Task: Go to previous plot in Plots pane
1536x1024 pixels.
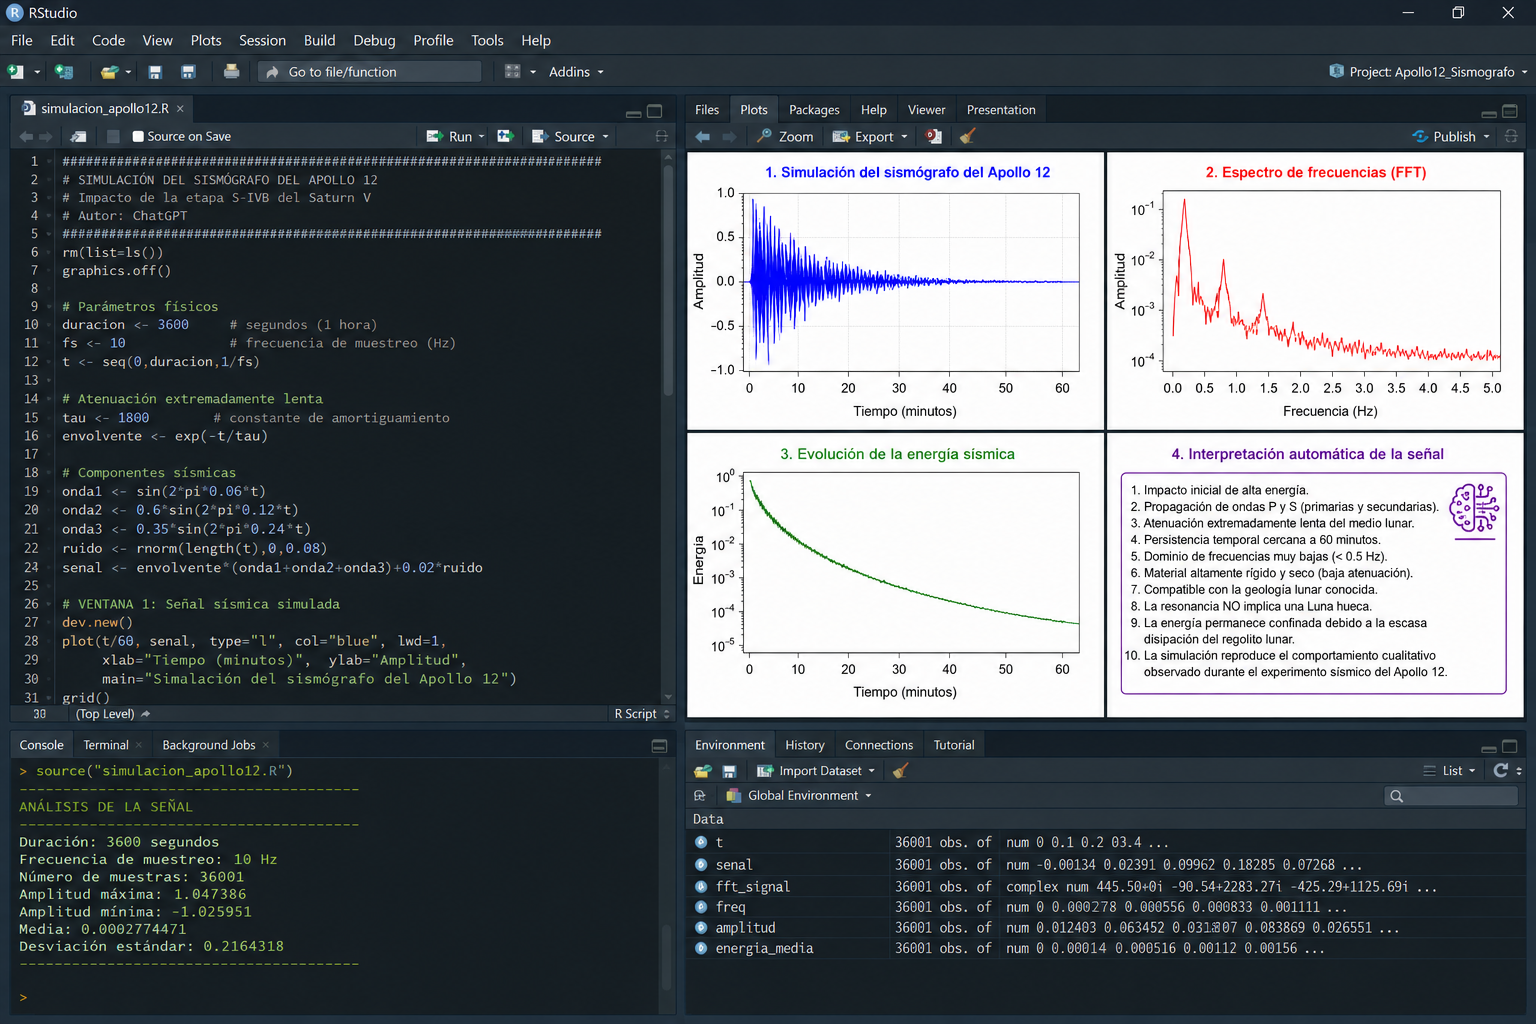Action: (x=703, y=137)
